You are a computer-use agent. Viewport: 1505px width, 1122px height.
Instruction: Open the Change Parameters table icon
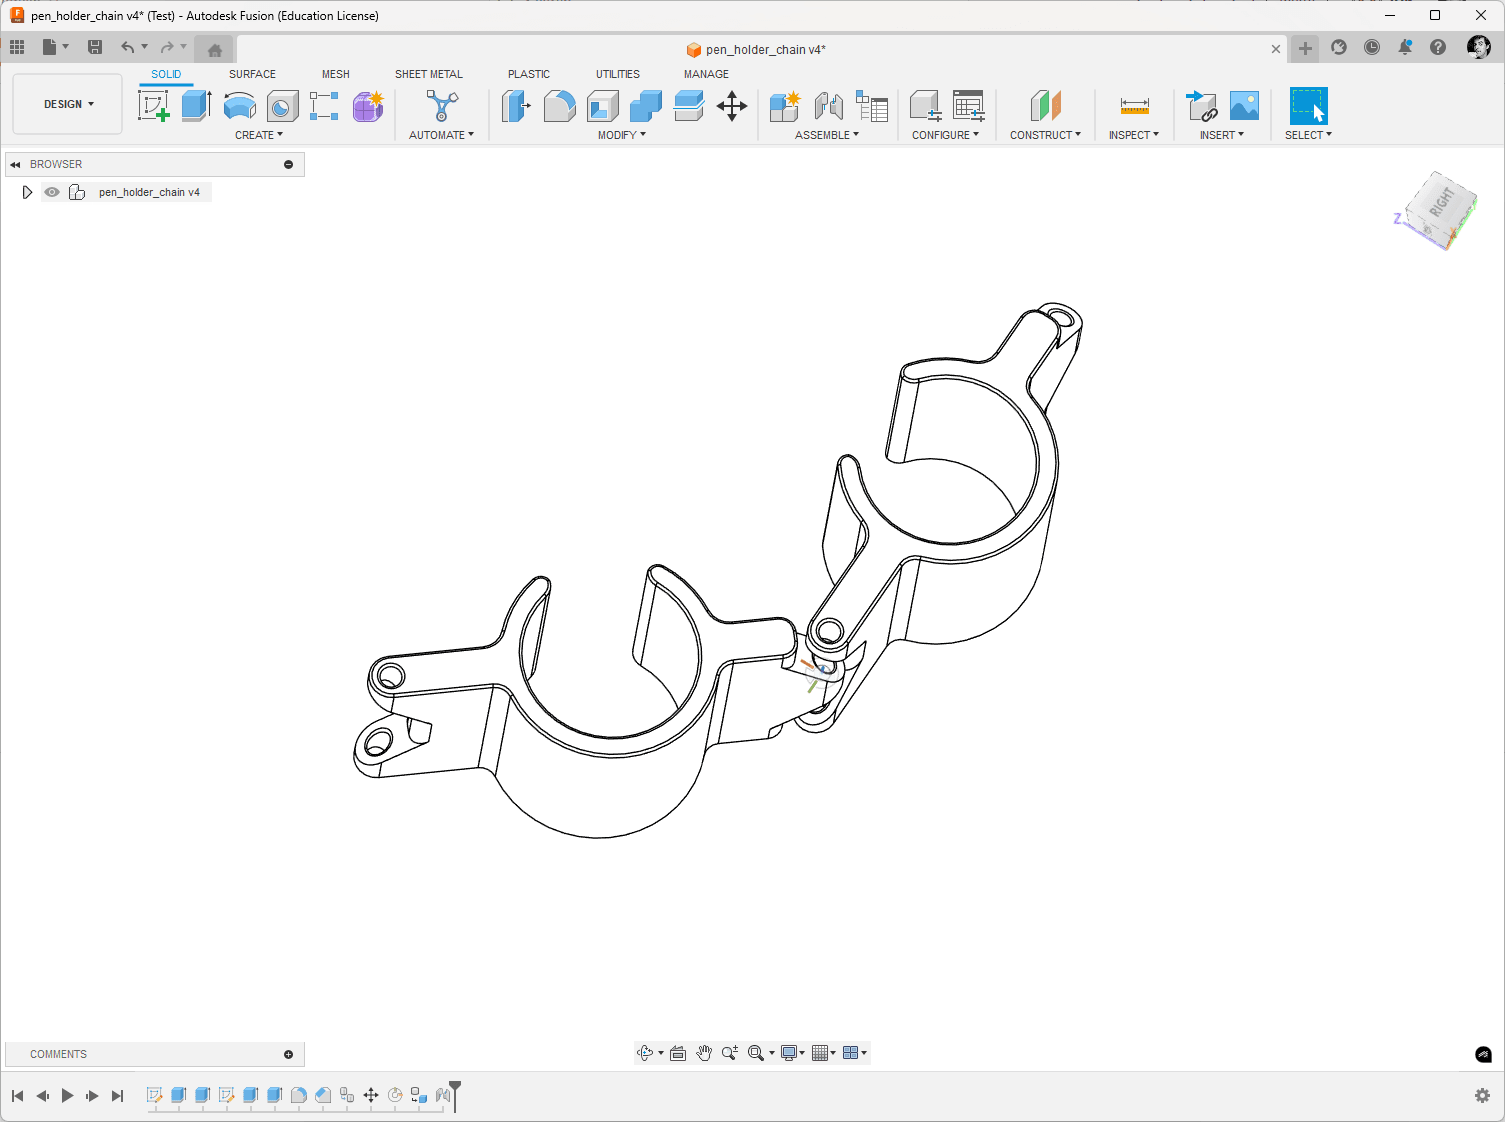pos(872,106)
